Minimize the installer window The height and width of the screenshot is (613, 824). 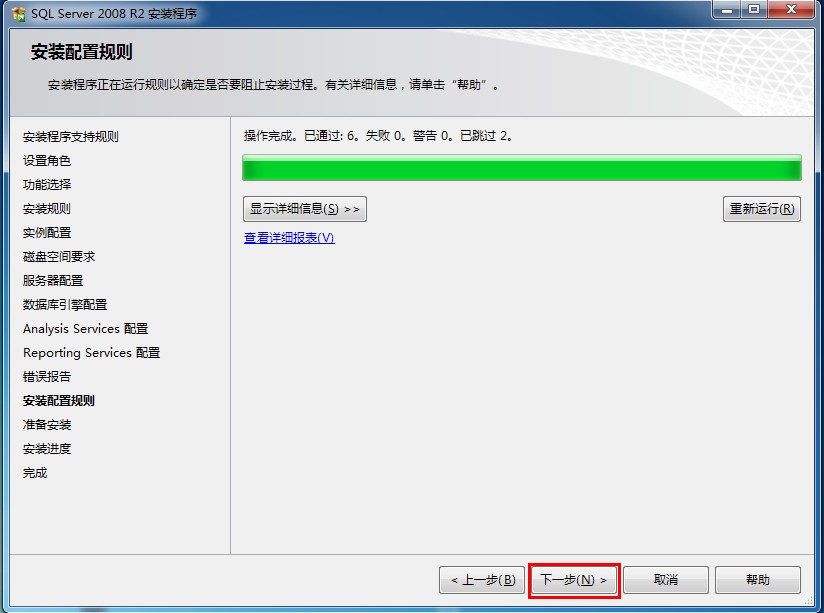[x=727, y=10]
